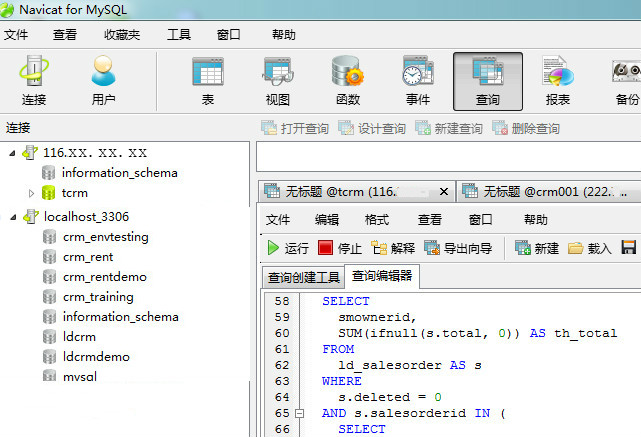Switch to Query Editor (查询编辑器) tab
This screenshot has width=641, height=437.
point(382,276)
